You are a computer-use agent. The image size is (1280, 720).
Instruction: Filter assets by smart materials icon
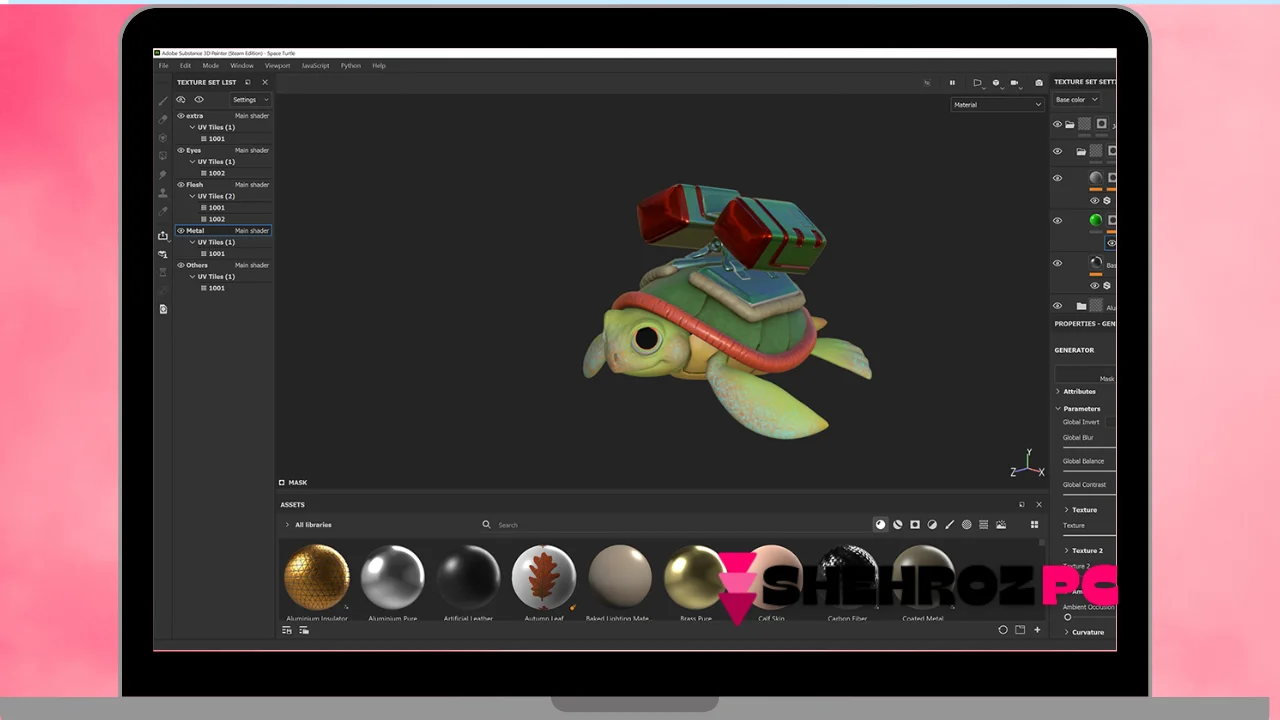[897, 524]
